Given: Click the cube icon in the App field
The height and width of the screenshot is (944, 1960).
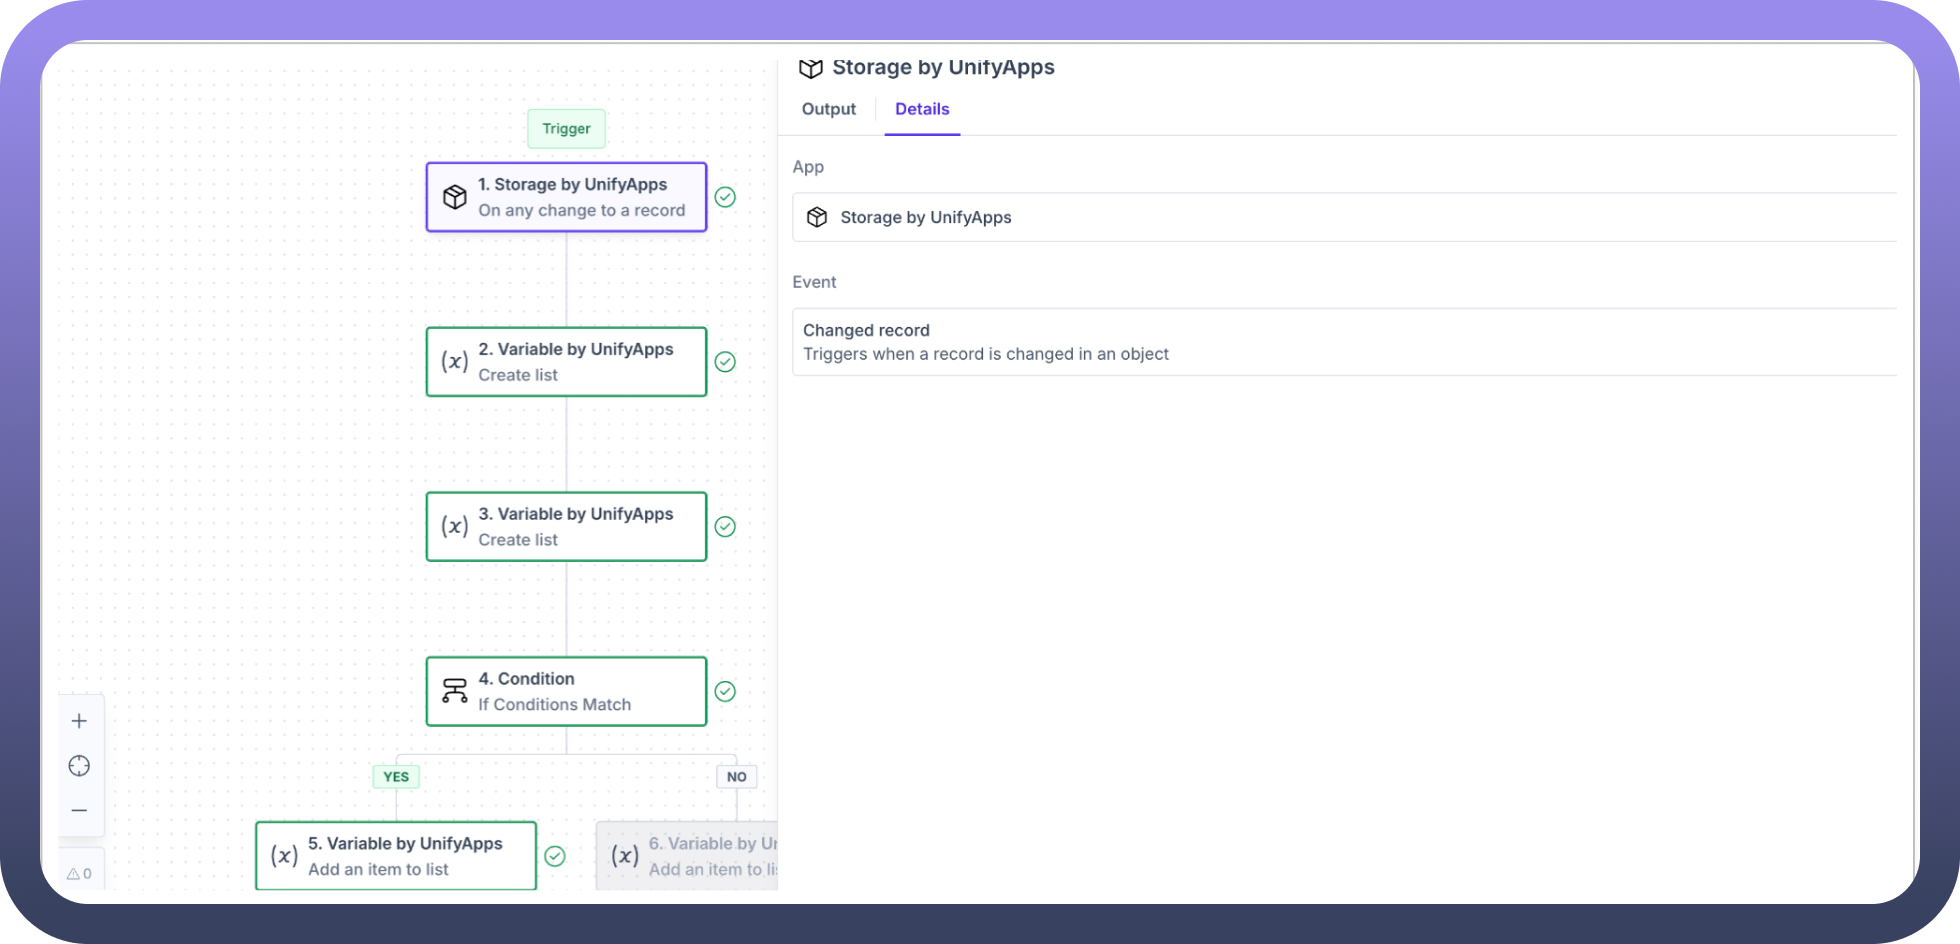Looking at the screenshot, I should (817, 217).
